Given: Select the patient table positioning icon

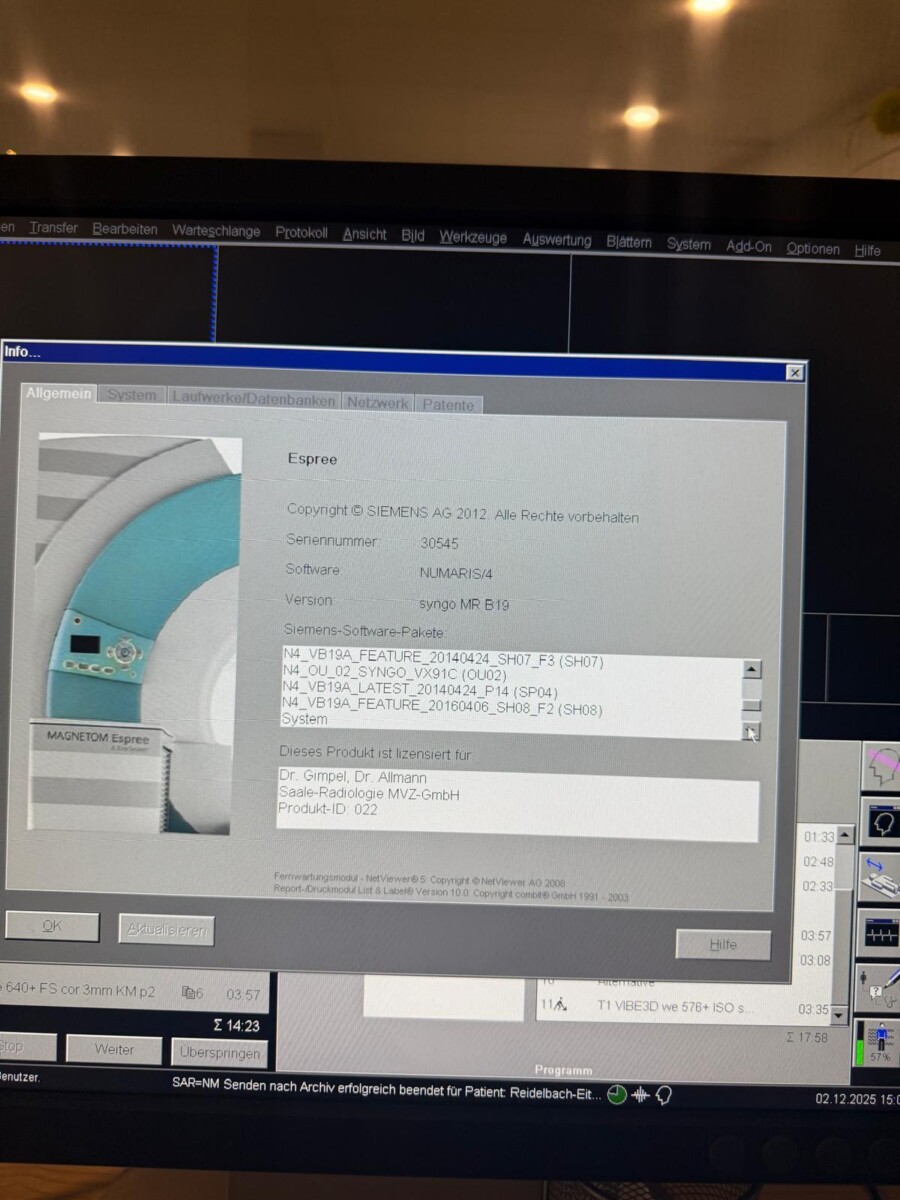Looking at the screenshot, I should [x=882, y=875].
